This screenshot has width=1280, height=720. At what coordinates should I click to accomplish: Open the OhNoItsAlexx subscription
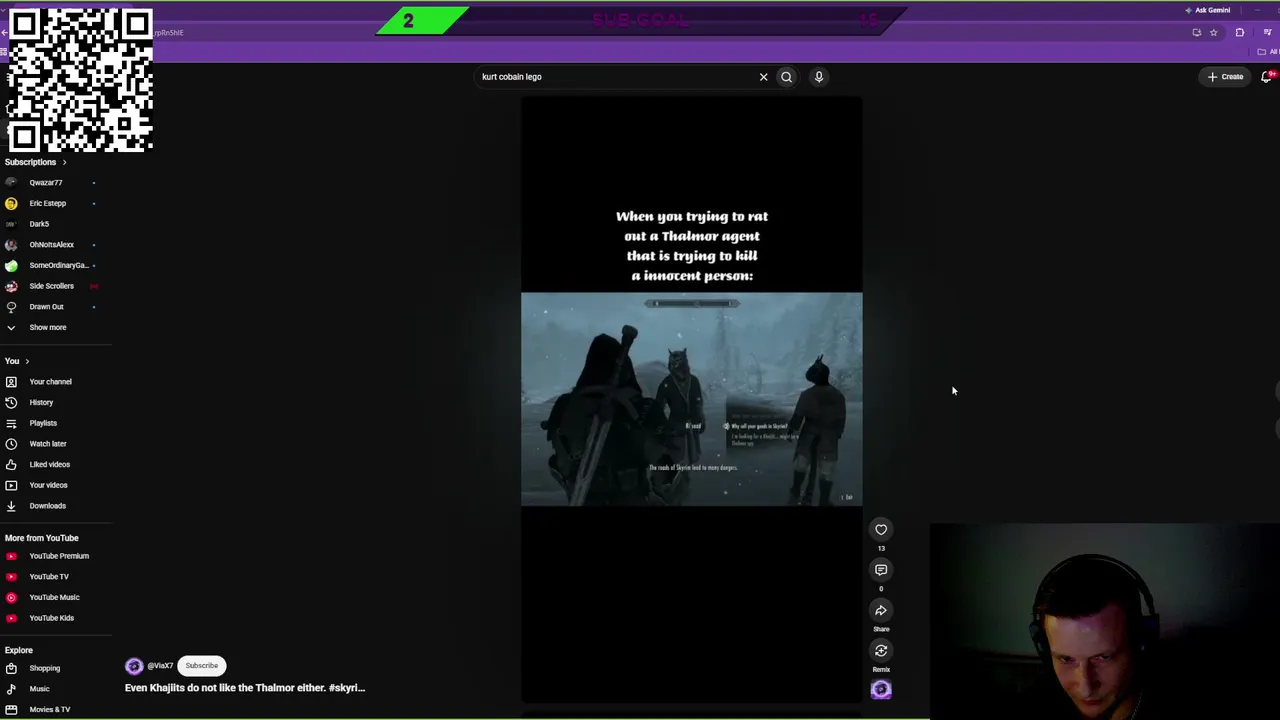click(50, 245)
